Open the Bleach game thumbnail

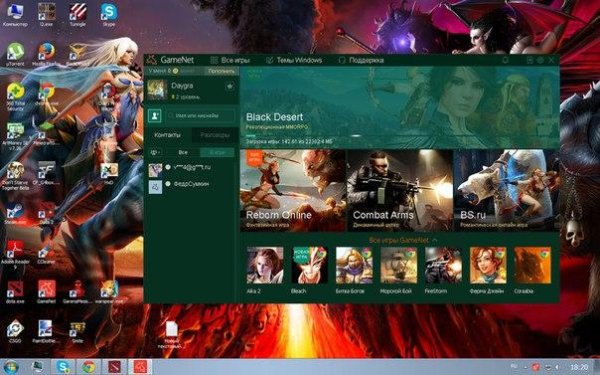click(310, 265)
